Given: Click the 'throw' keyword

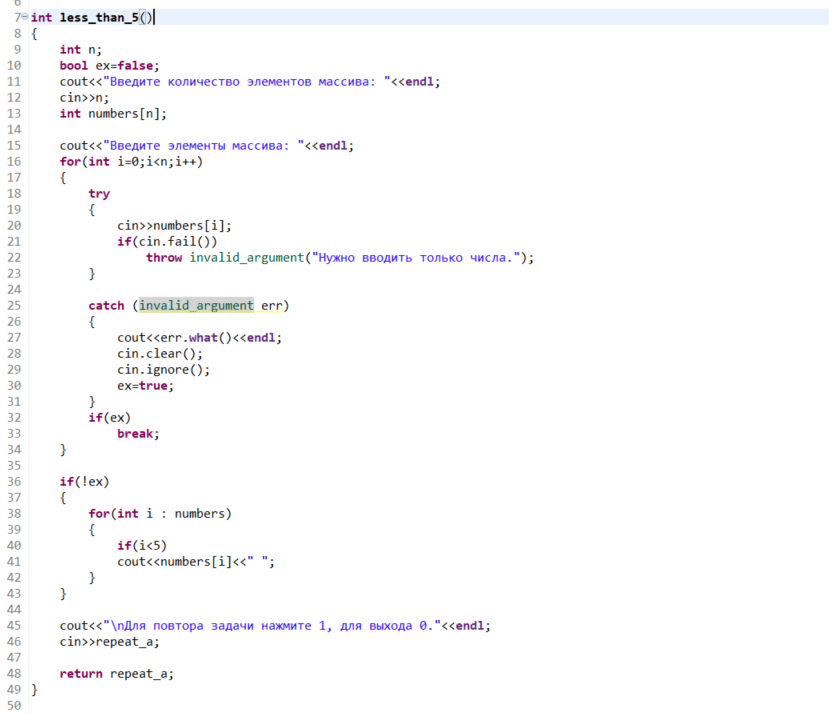Looking at the screenshot, I should point(164,258).
